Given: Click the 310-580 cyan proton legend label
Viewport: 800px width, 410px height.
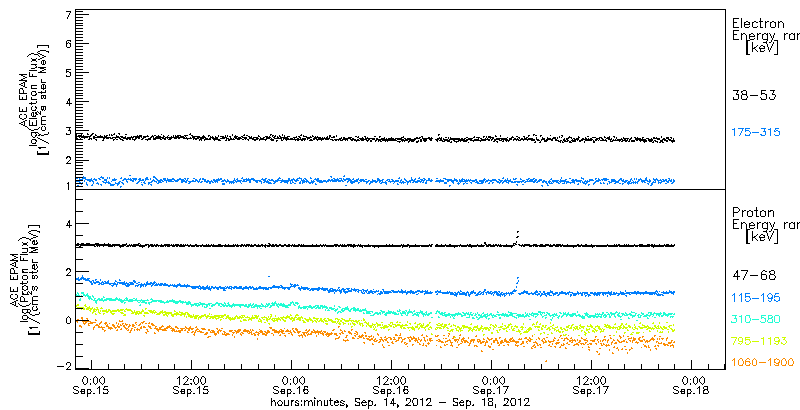Looking at the screenshot, I should pyautogui.click(x=756, y=320).
